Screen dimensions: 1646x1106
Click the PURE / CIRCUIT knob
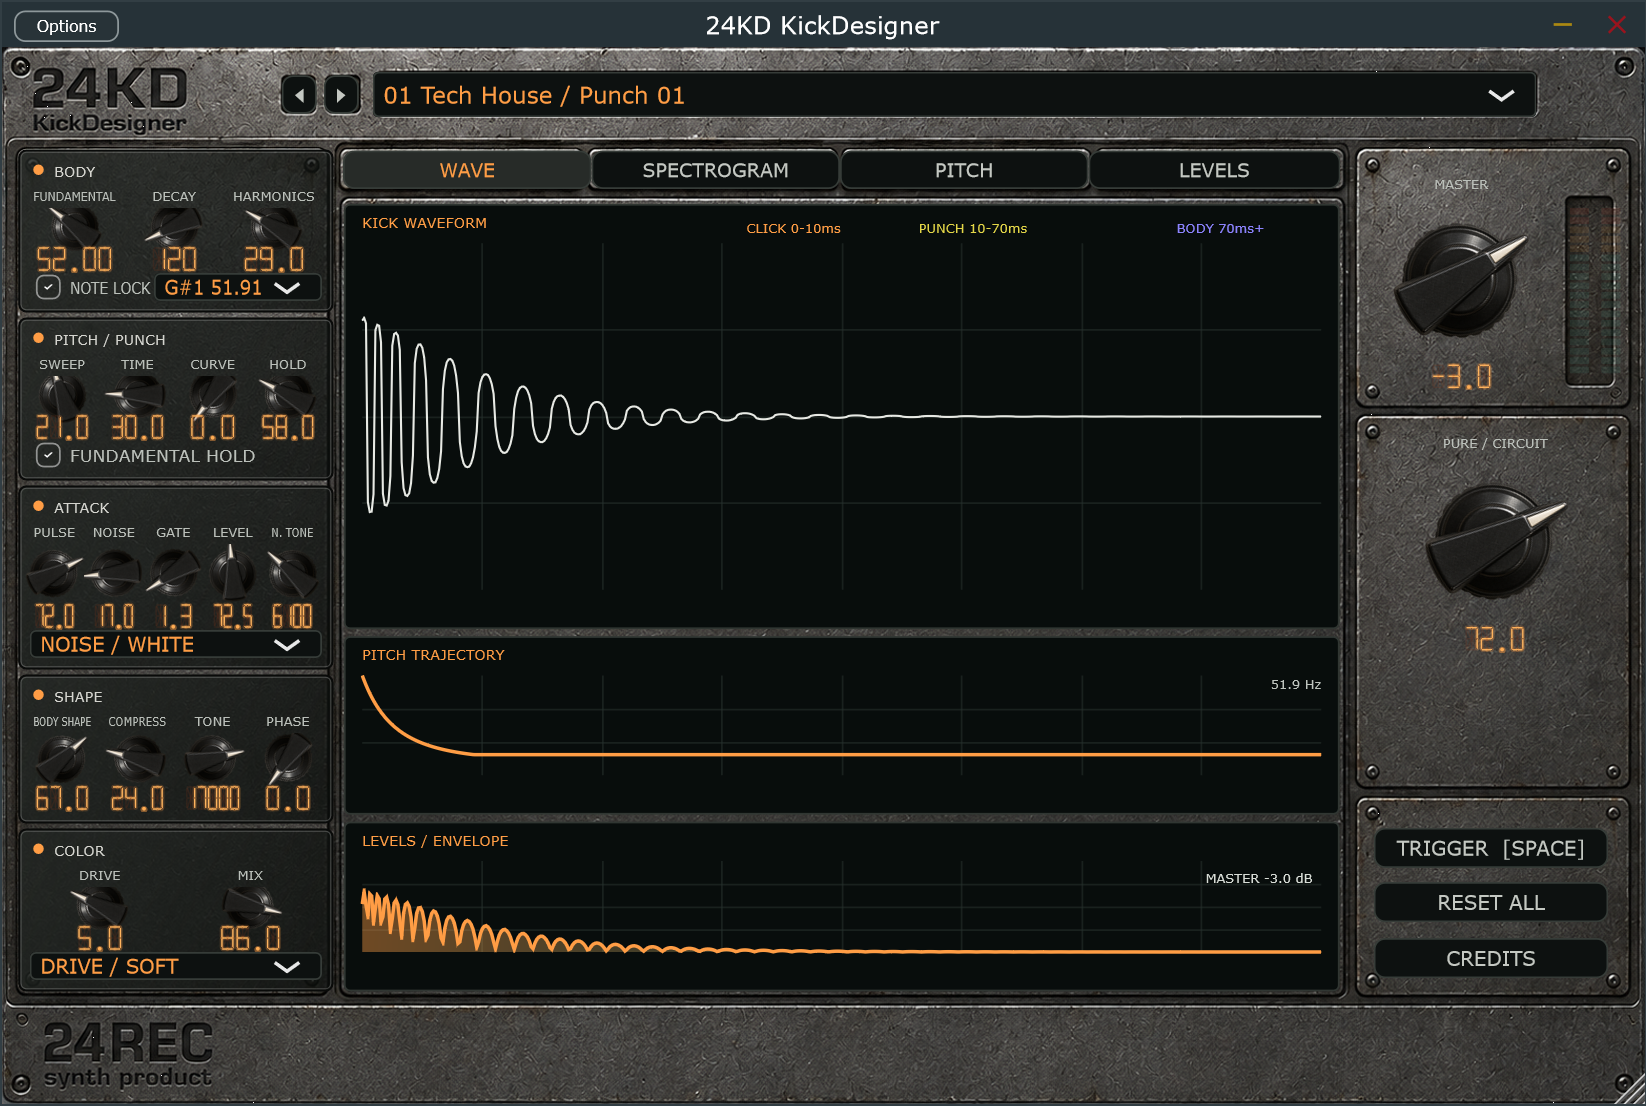pos(1493,542)
